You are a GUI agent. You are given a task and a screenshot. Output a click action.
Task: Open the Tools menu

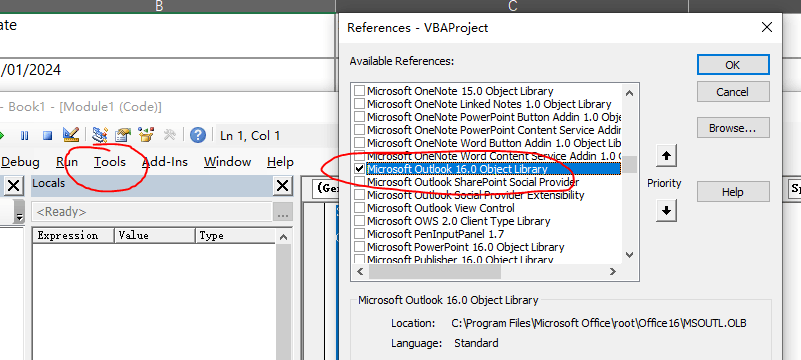click(110, 162)
